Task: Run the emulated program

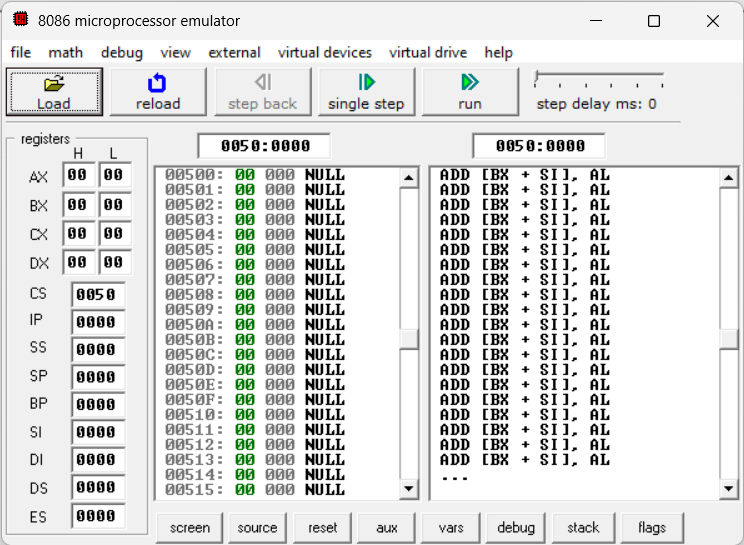Action: point(470,92)
